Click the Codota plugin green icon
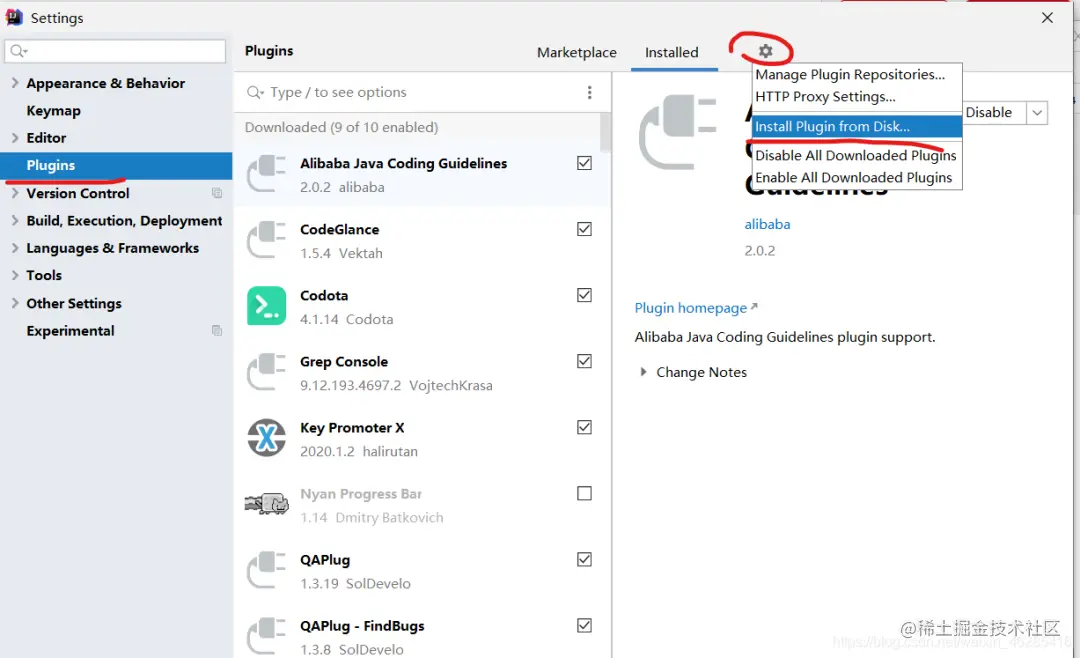 pyautogui.click(x=267, y=306)
